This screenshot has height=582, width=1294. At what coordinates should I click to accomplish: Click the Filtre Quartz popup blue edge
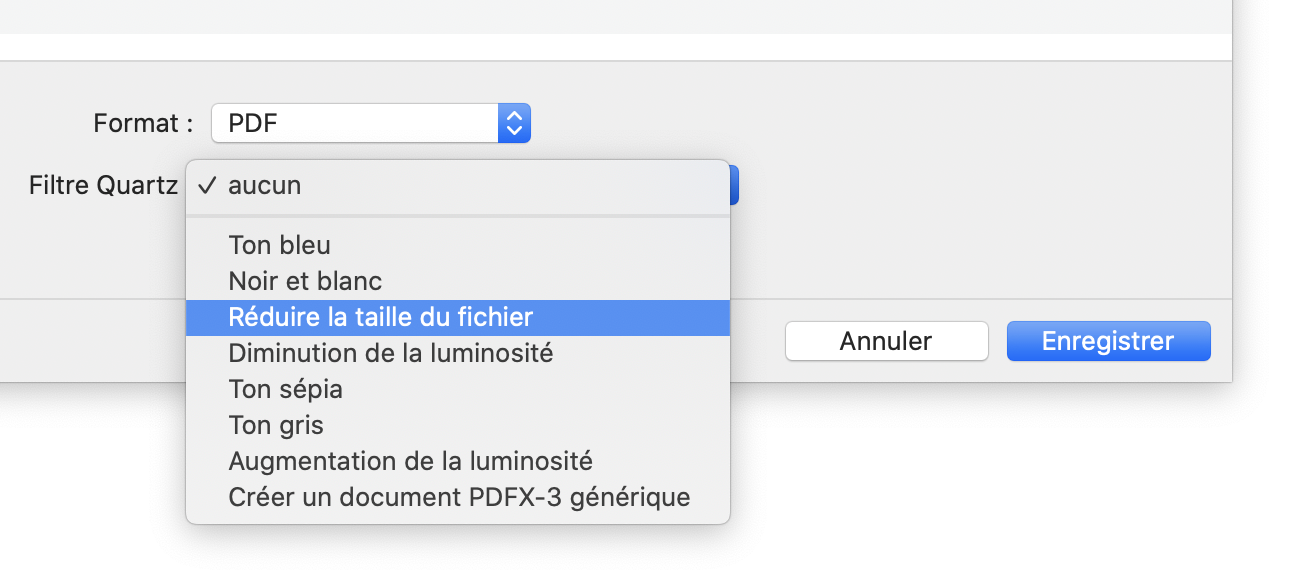tap(735, 185)
